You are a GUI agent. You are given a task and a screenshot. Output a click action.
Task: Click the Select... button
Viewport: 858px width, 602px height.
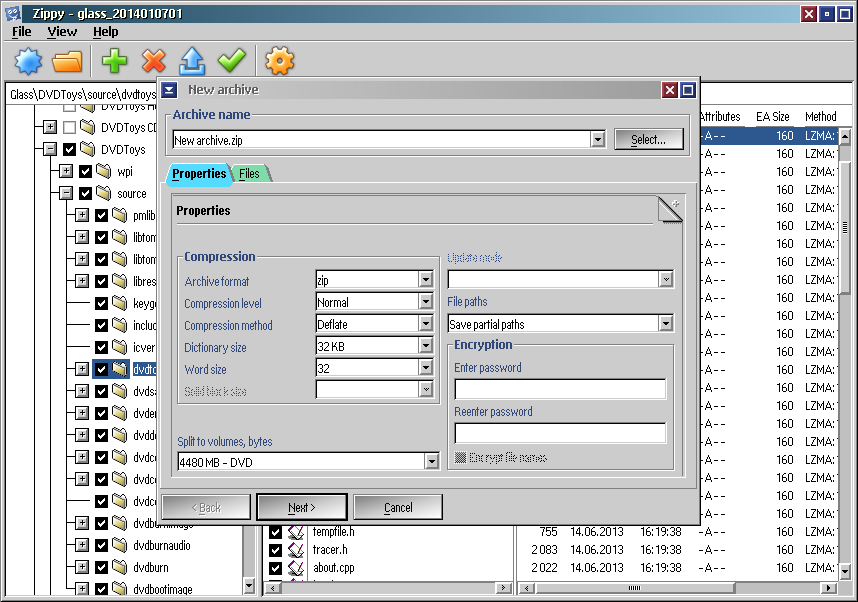click(648, 140)
